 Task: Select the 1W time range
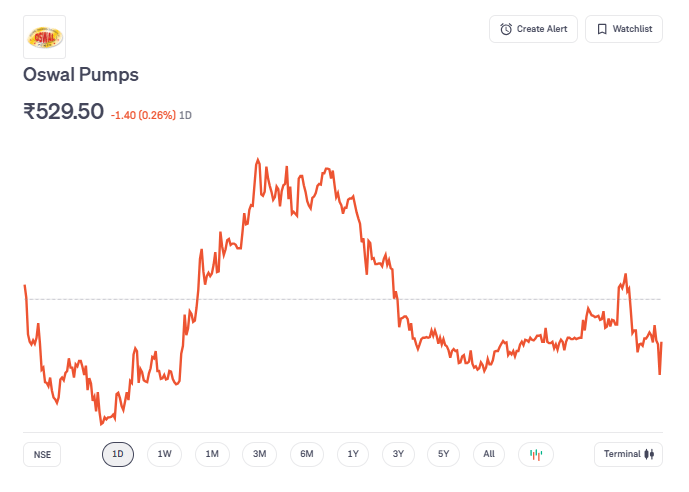click(165, 454)
